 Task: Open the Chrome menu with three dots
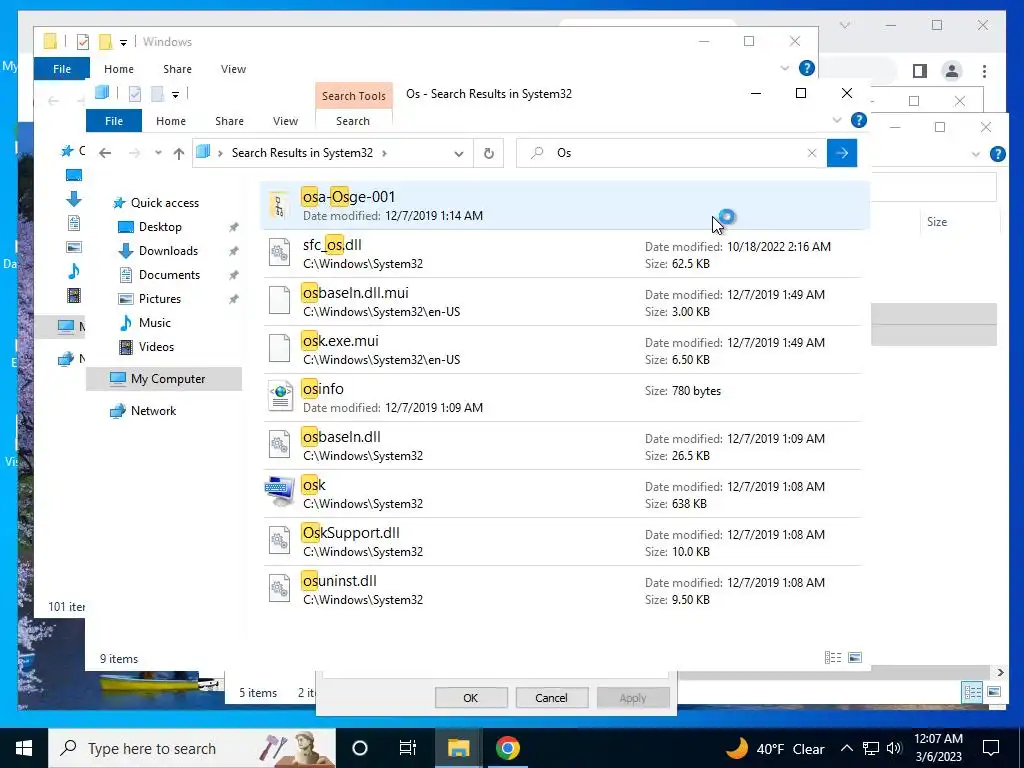click(x=984, y=71)
